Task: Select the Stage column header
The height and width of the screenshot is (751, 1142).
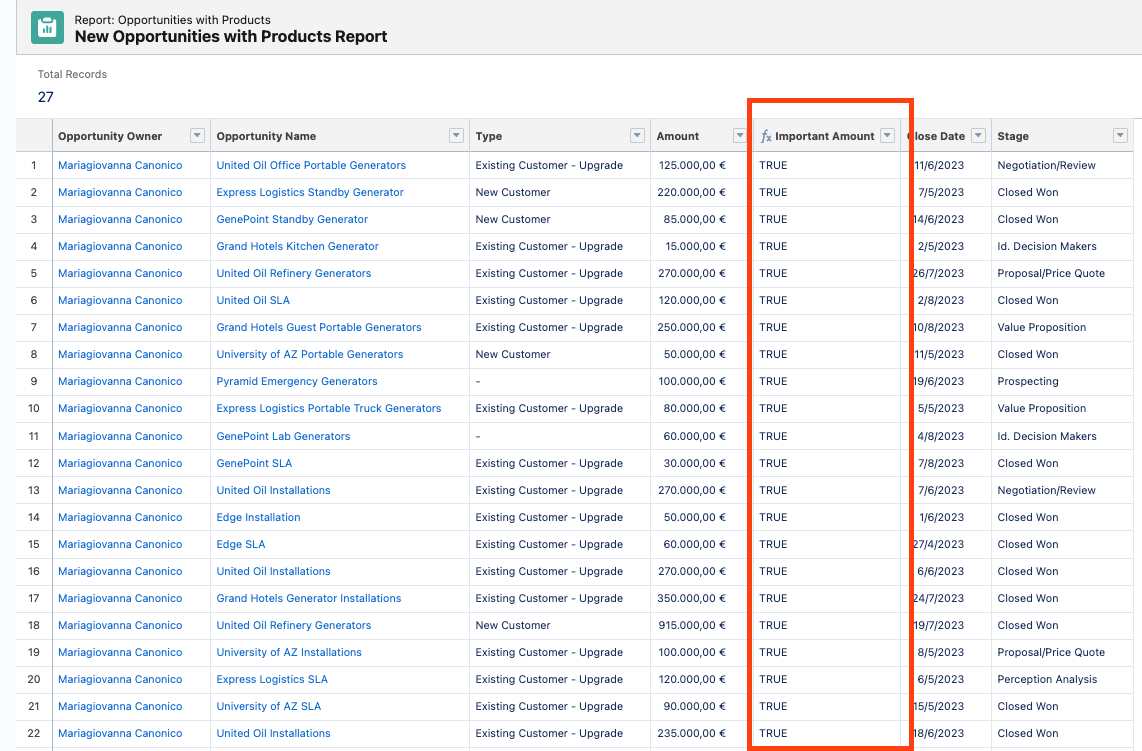Action: tap(1012, 136)
